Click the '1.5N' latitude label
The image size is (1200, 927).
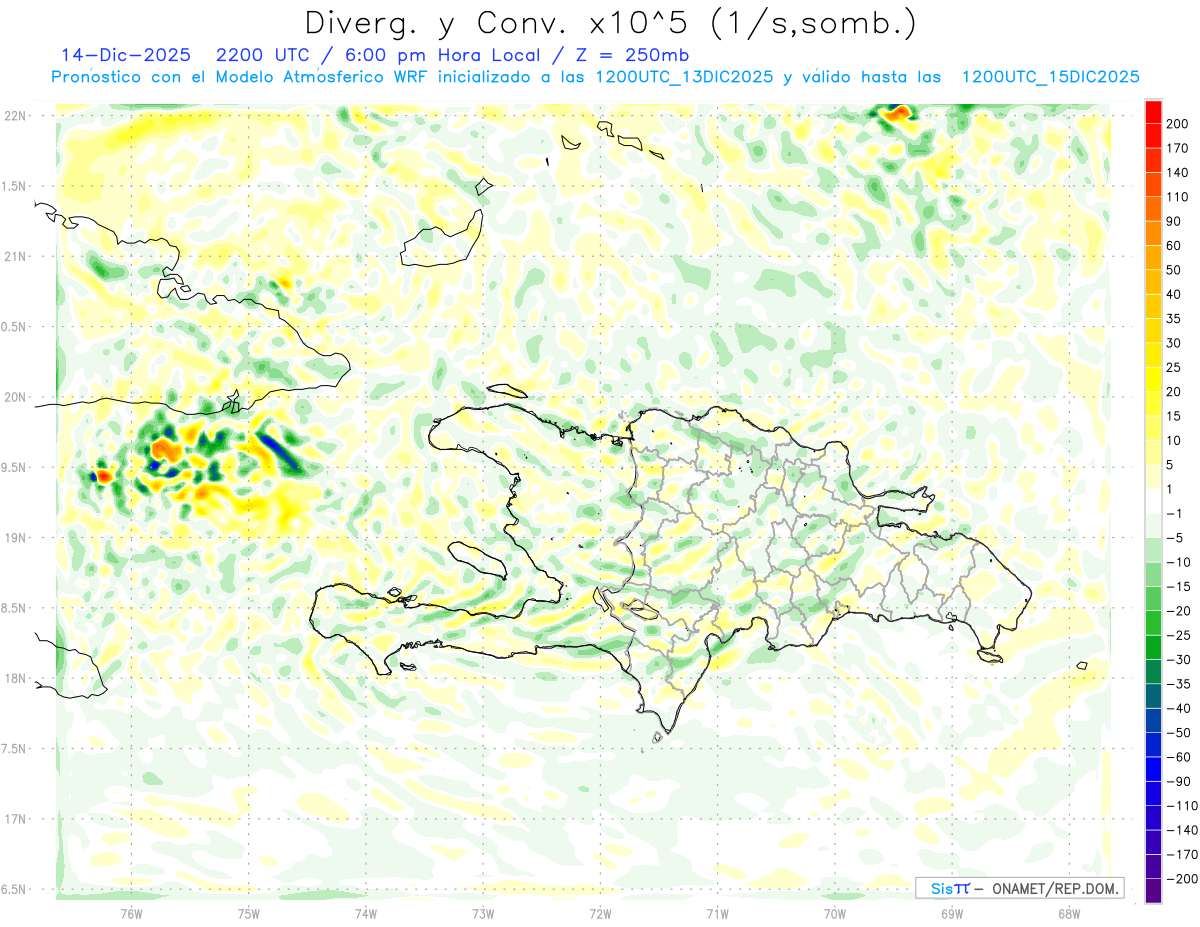click(15, 186)
